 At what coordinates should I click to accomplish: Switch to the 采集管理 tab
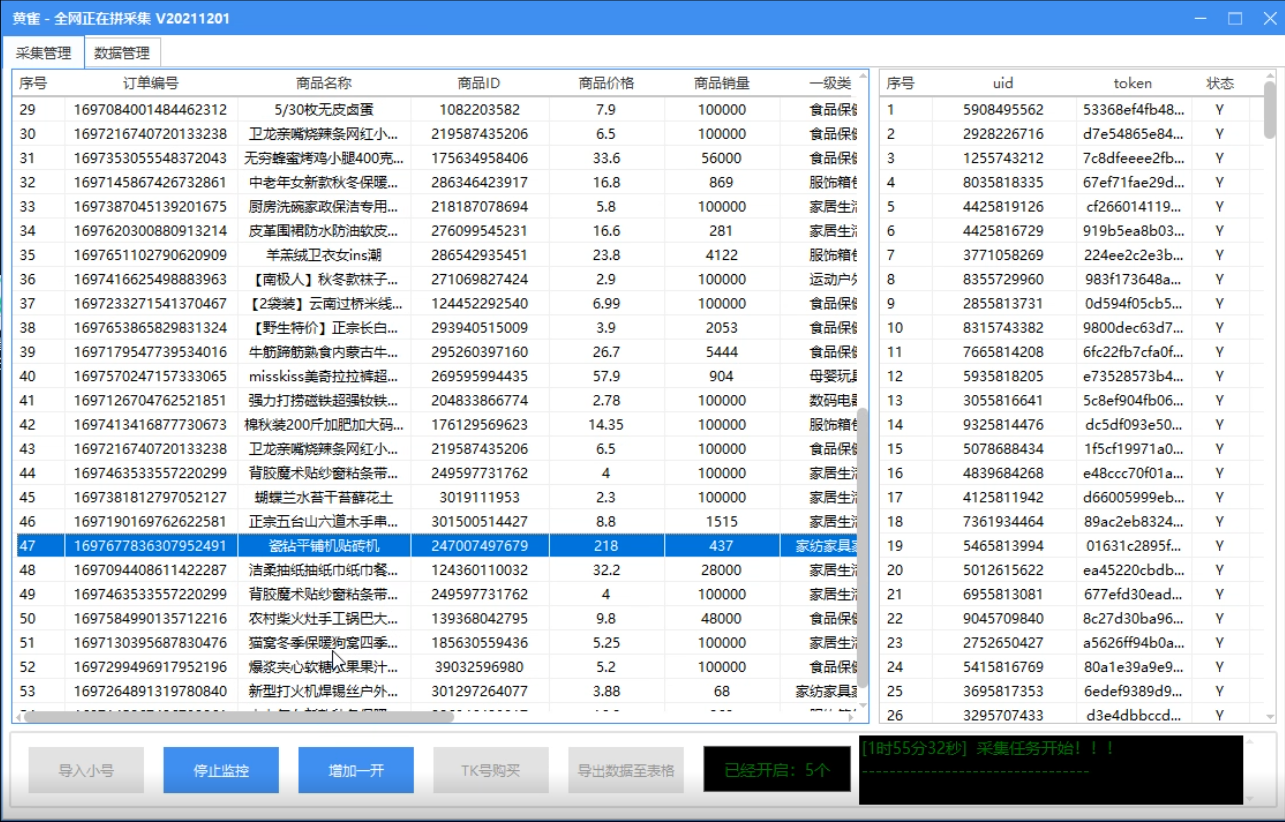[43, 53]
